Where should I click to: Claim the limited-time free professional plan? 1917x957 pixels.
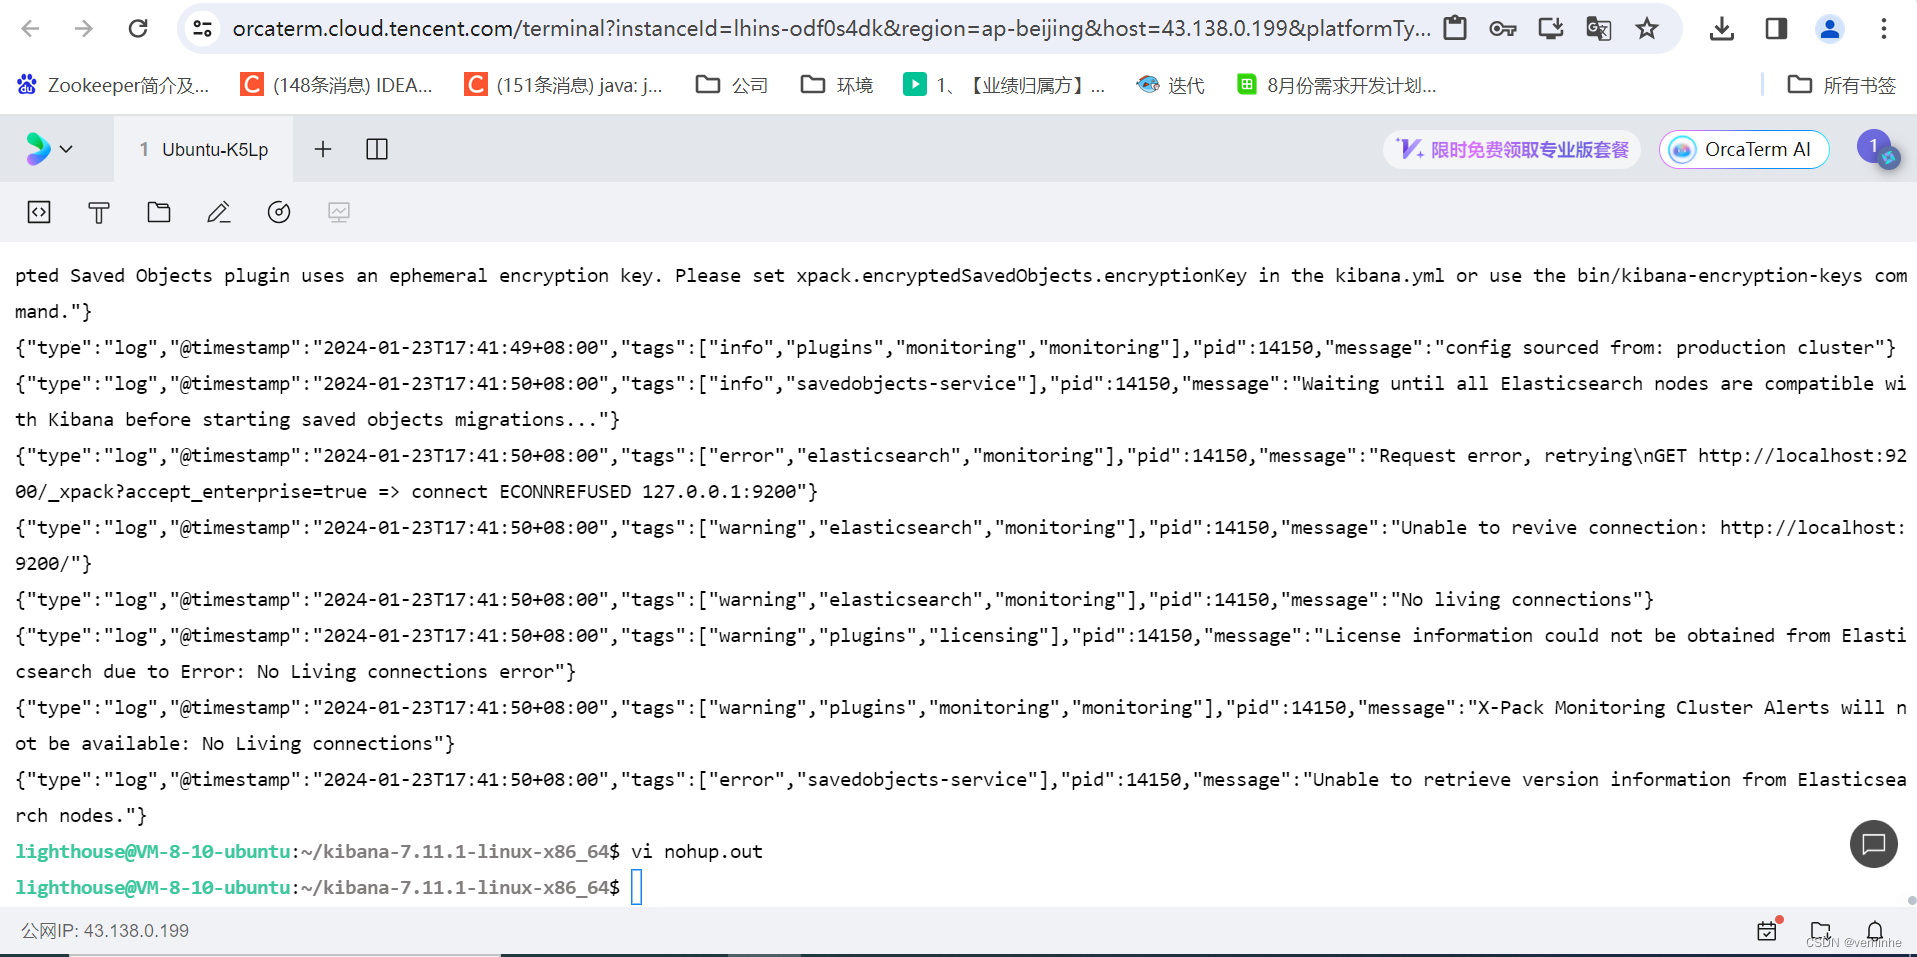coord(1510,149)
